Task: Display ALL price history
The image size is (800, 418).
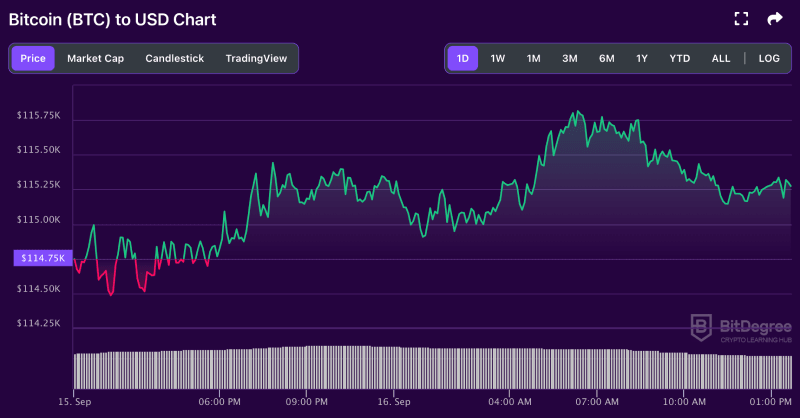Action: [x=721, y=58]
